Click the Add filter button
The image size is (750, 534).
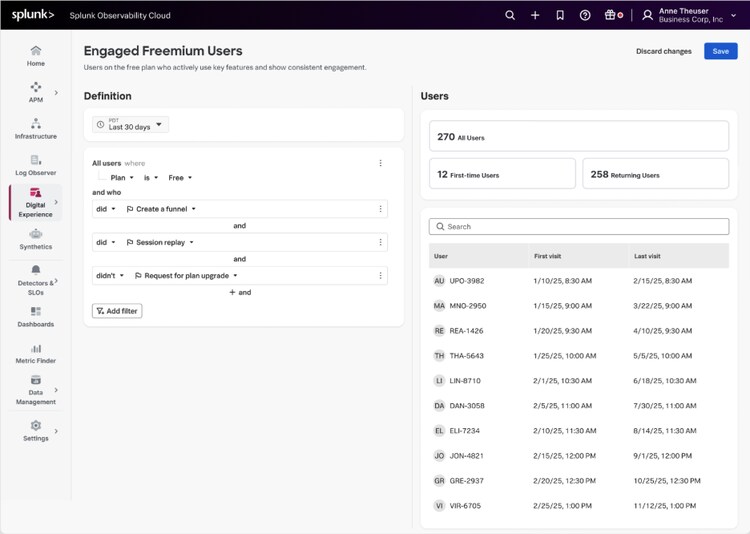(x=117, y=311)
